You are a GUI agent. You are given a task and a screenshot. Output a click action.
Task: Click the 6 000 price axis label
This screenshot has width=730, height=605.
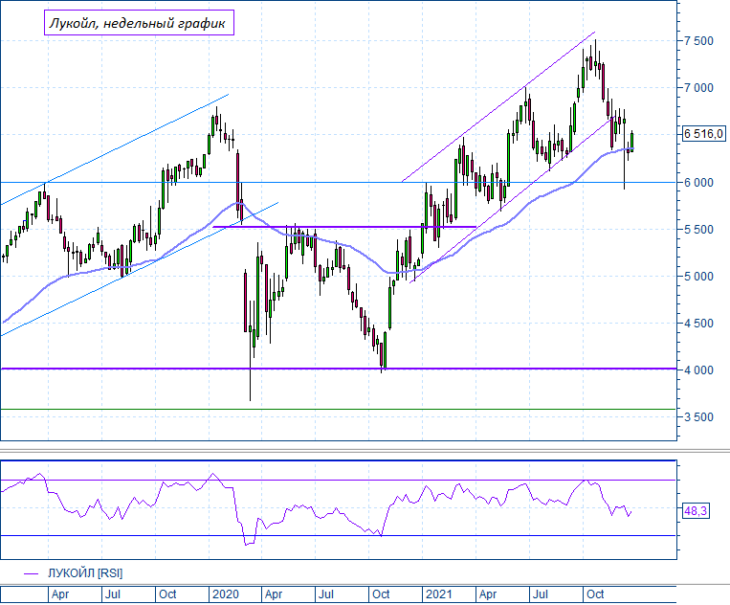698,182
